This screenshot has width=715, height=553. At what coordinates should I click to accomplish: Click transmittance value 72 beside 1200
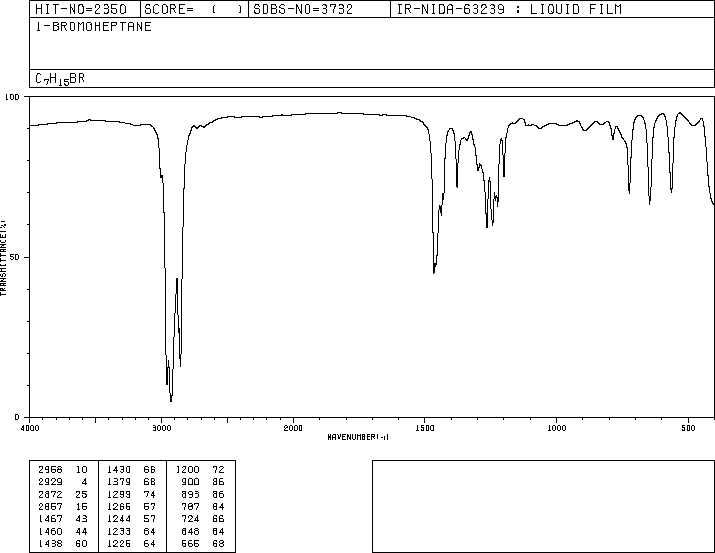(x=218, y=470)
